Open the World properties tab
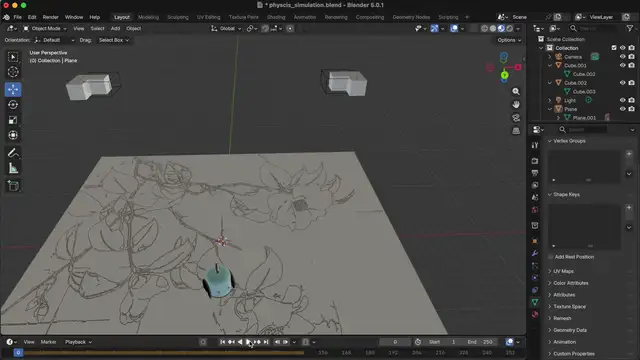The image size is (640, 360). [x=535, y=209]
